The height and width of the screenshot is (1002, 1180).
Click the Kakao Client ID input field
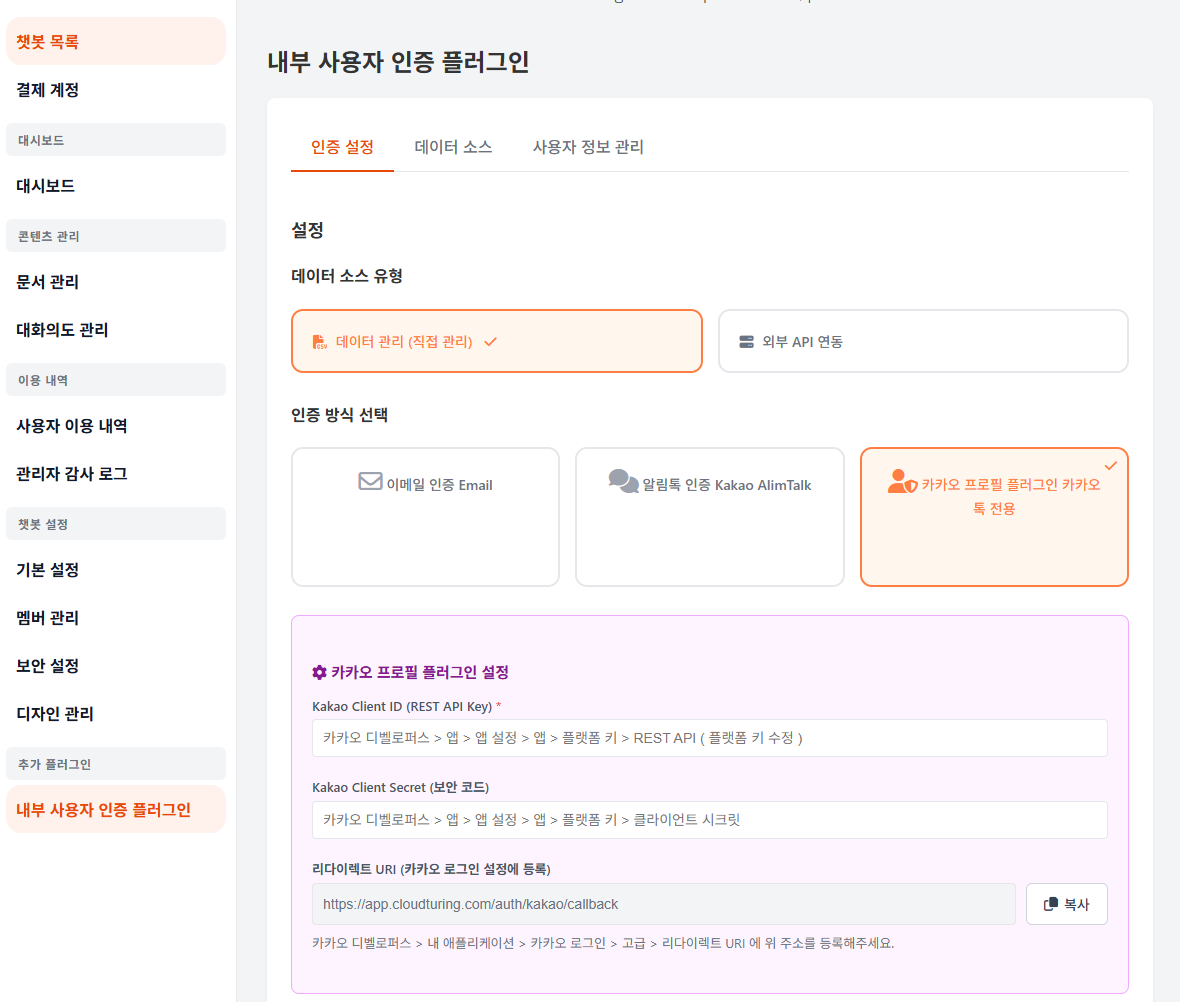pyautogui.click(x=709, y=738)
